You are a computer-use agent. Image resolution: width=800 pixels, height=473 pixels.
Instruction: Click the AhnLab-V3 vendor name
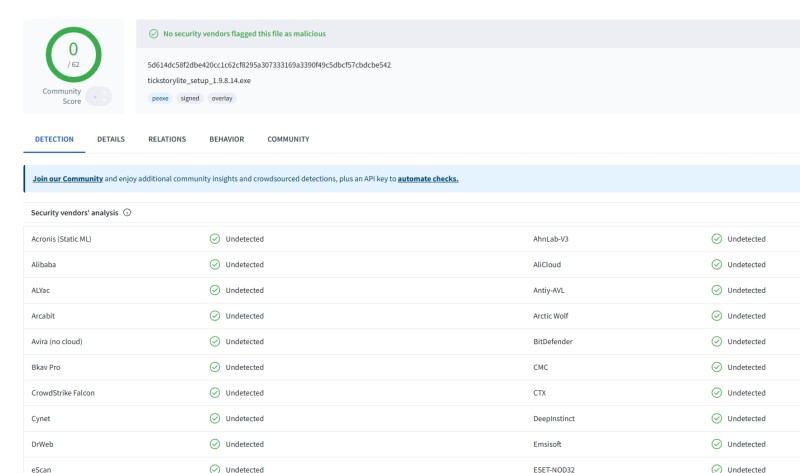tap(551, 239)
